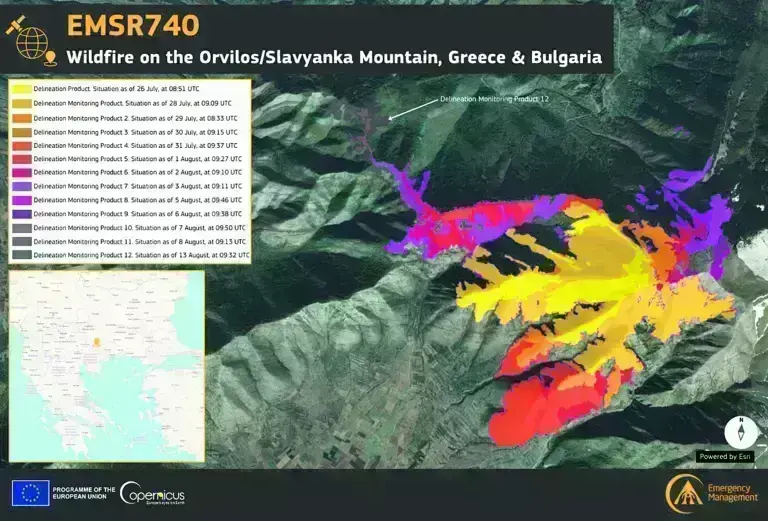Select 'Delineation Monitoring Product 4' legend text

coord(81,145)
